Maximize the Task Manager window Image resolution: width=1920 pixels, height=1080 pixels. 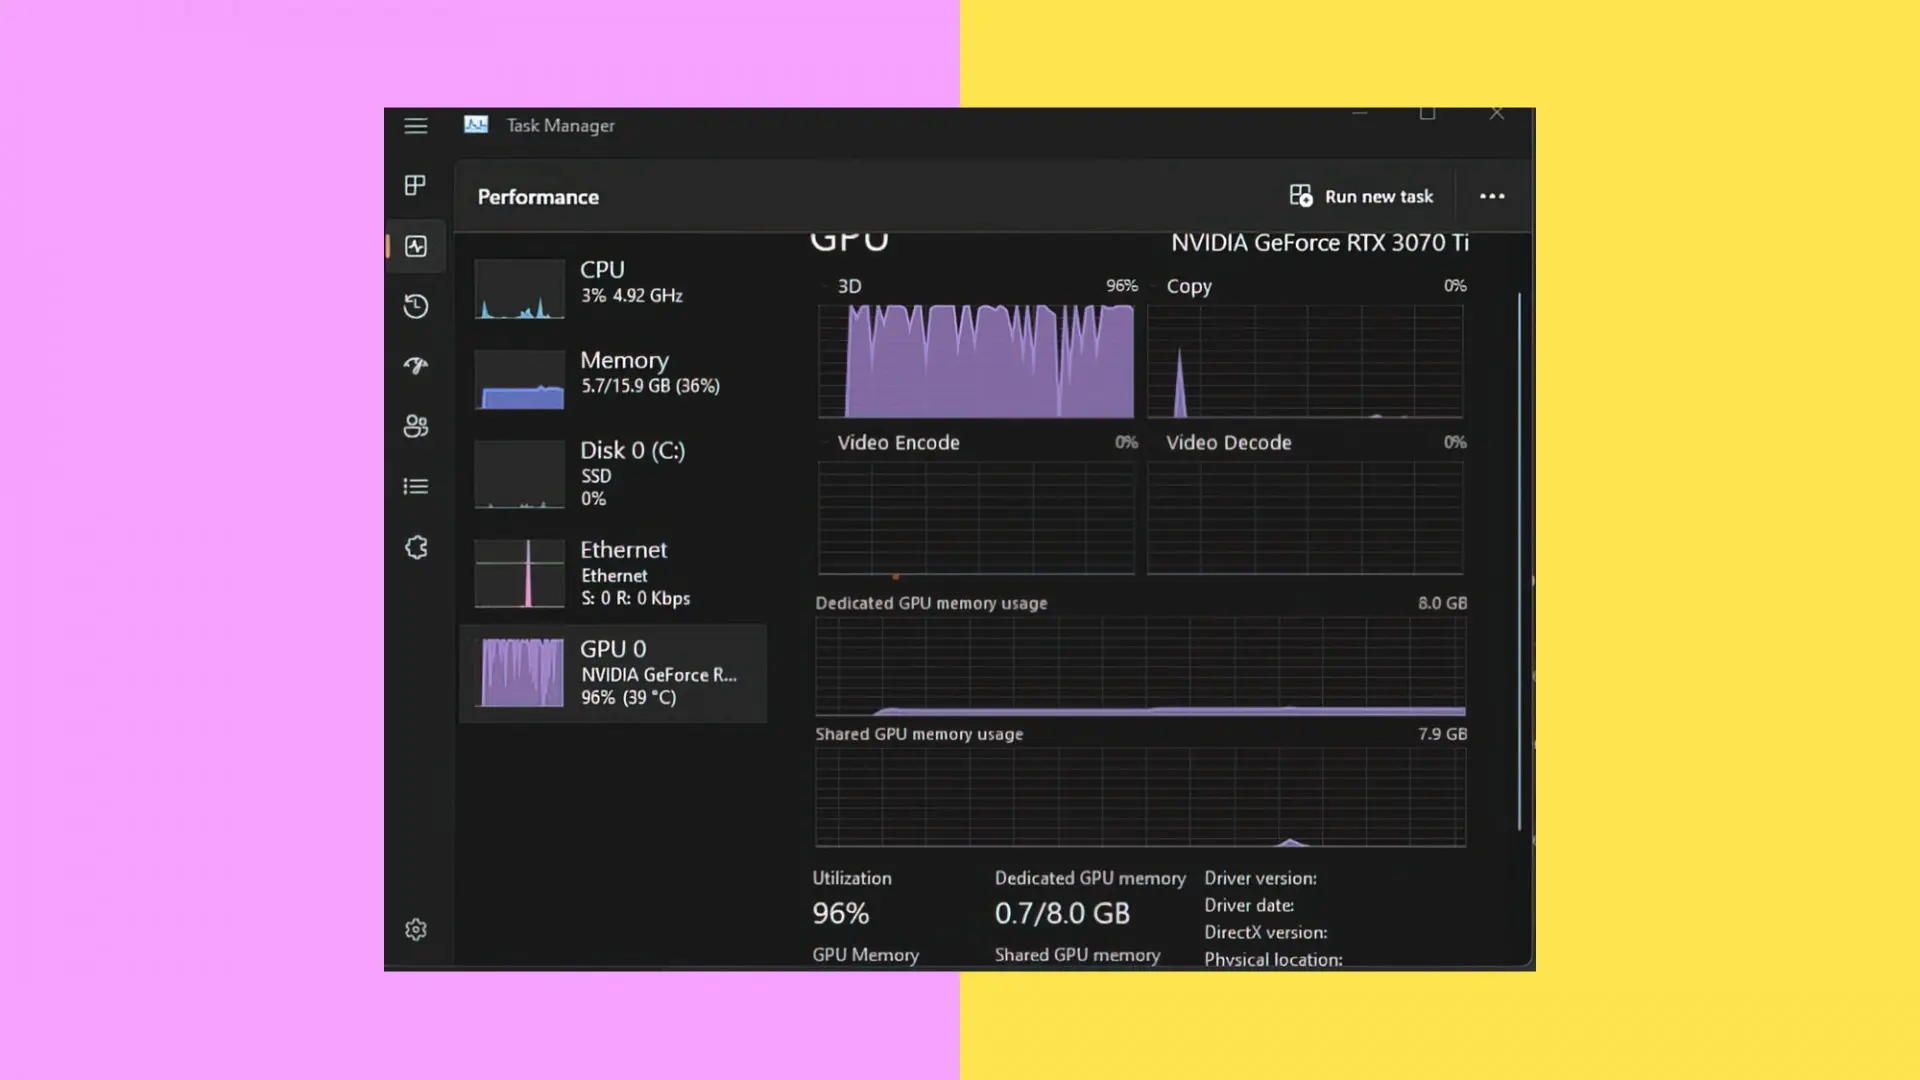[x=1428, y=114]
